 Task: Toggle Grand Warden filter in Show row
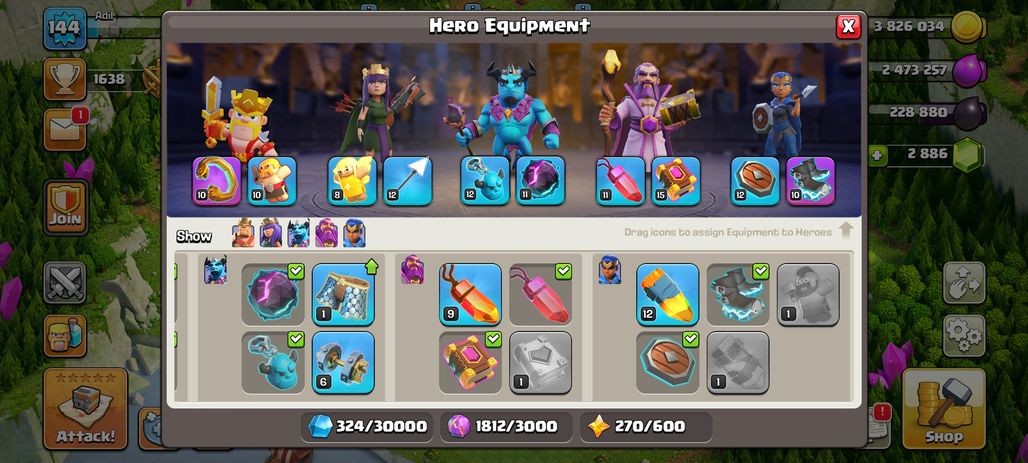coord(326,233)
